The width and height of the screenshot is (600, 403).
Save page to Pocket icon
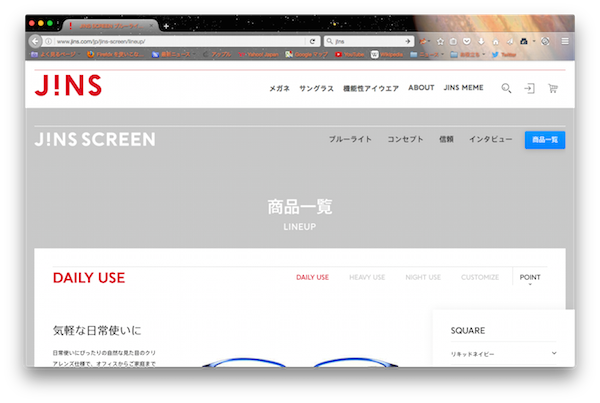(467, 41)
